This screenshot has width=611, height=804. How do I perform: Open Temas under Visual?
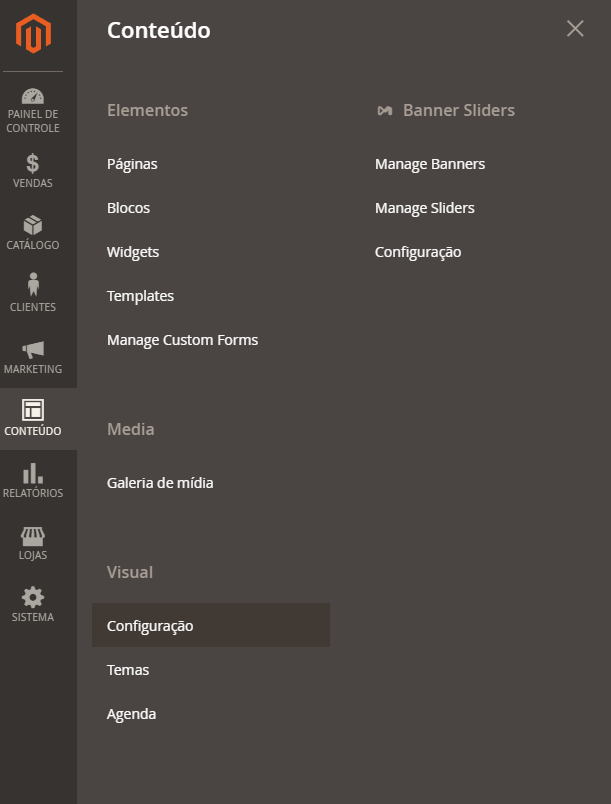(128, 670)
